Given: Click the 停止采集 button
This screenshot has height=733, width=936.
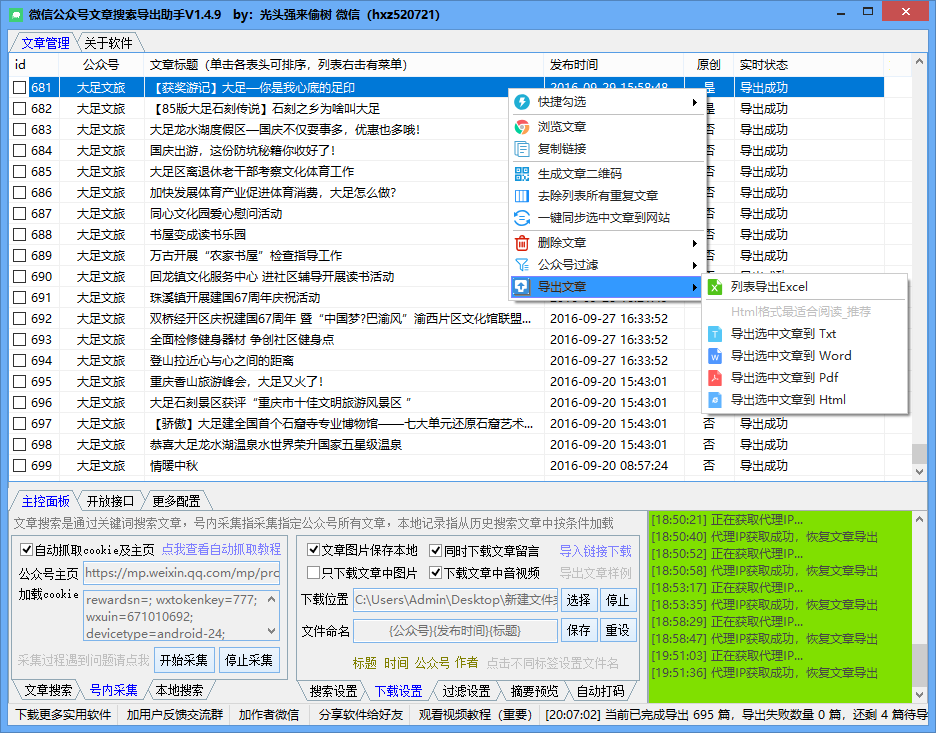Looking at the screenshot, I should [x=249, y=660].
